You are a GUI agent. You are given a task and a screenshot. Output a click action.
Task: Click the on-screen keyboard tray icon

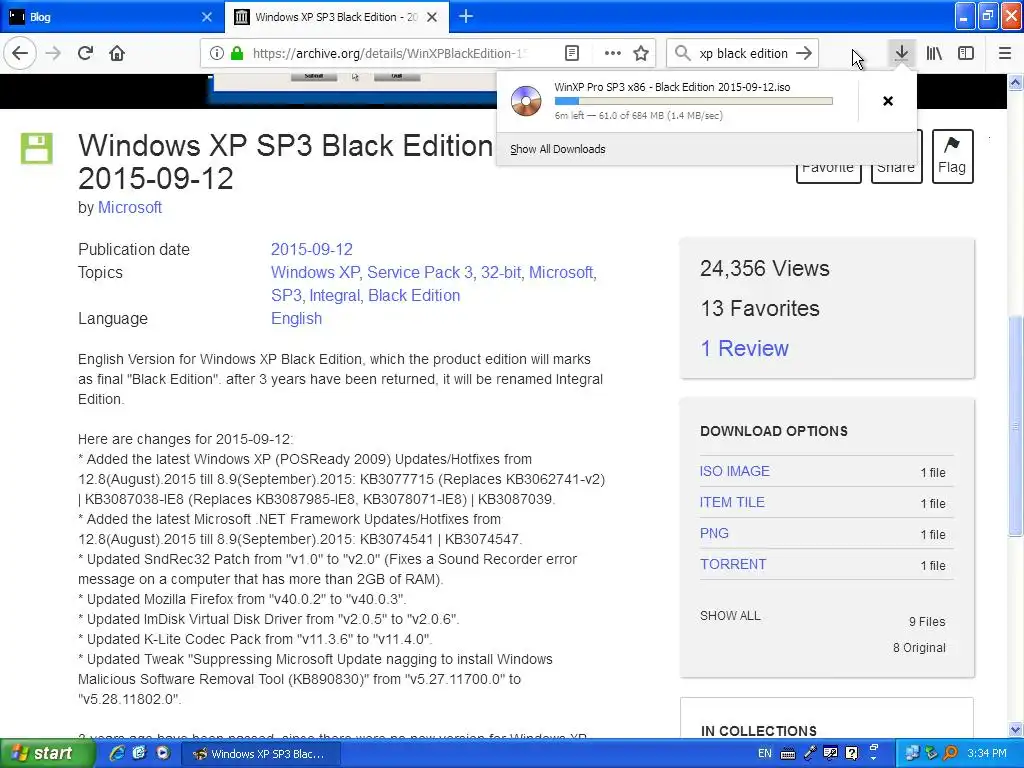788,754
